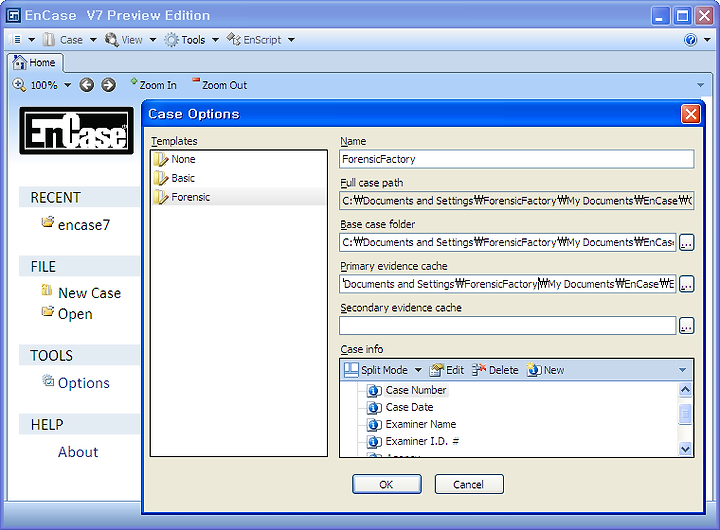Click the Case info scroll down arrow
720x530 pixels.
point(685,449)
